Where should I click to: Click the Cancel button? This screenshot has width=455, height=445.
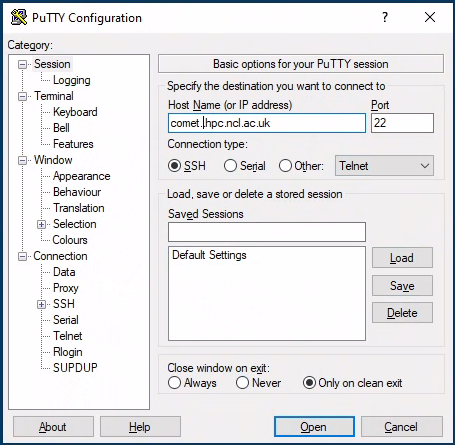click(x=402, y=427)
